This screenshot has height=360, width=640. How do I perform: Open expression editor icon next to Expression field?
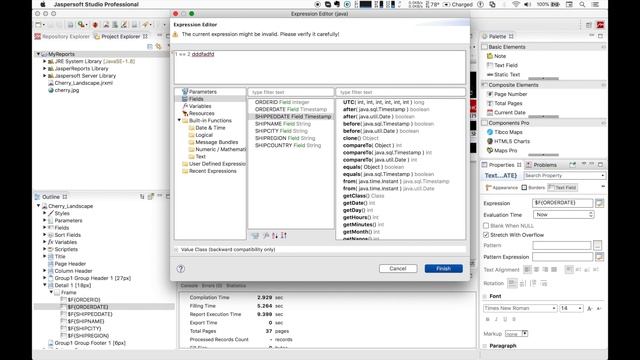pos(599,203)
